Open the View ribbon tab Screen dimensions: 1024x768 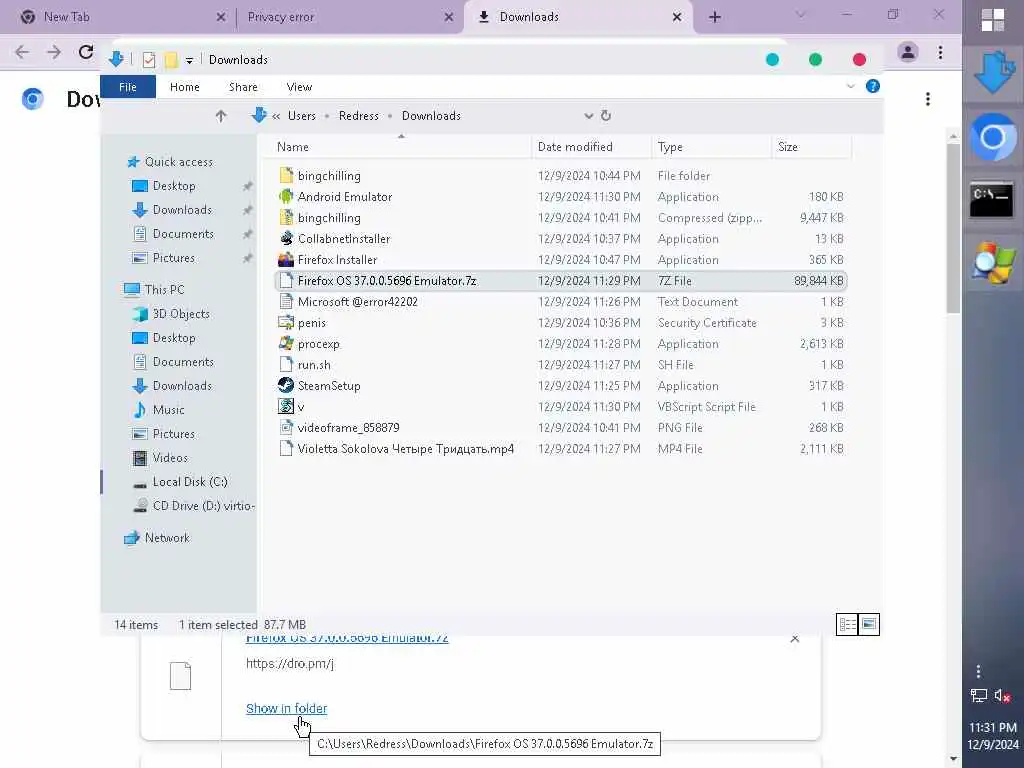tap(299, 87)
